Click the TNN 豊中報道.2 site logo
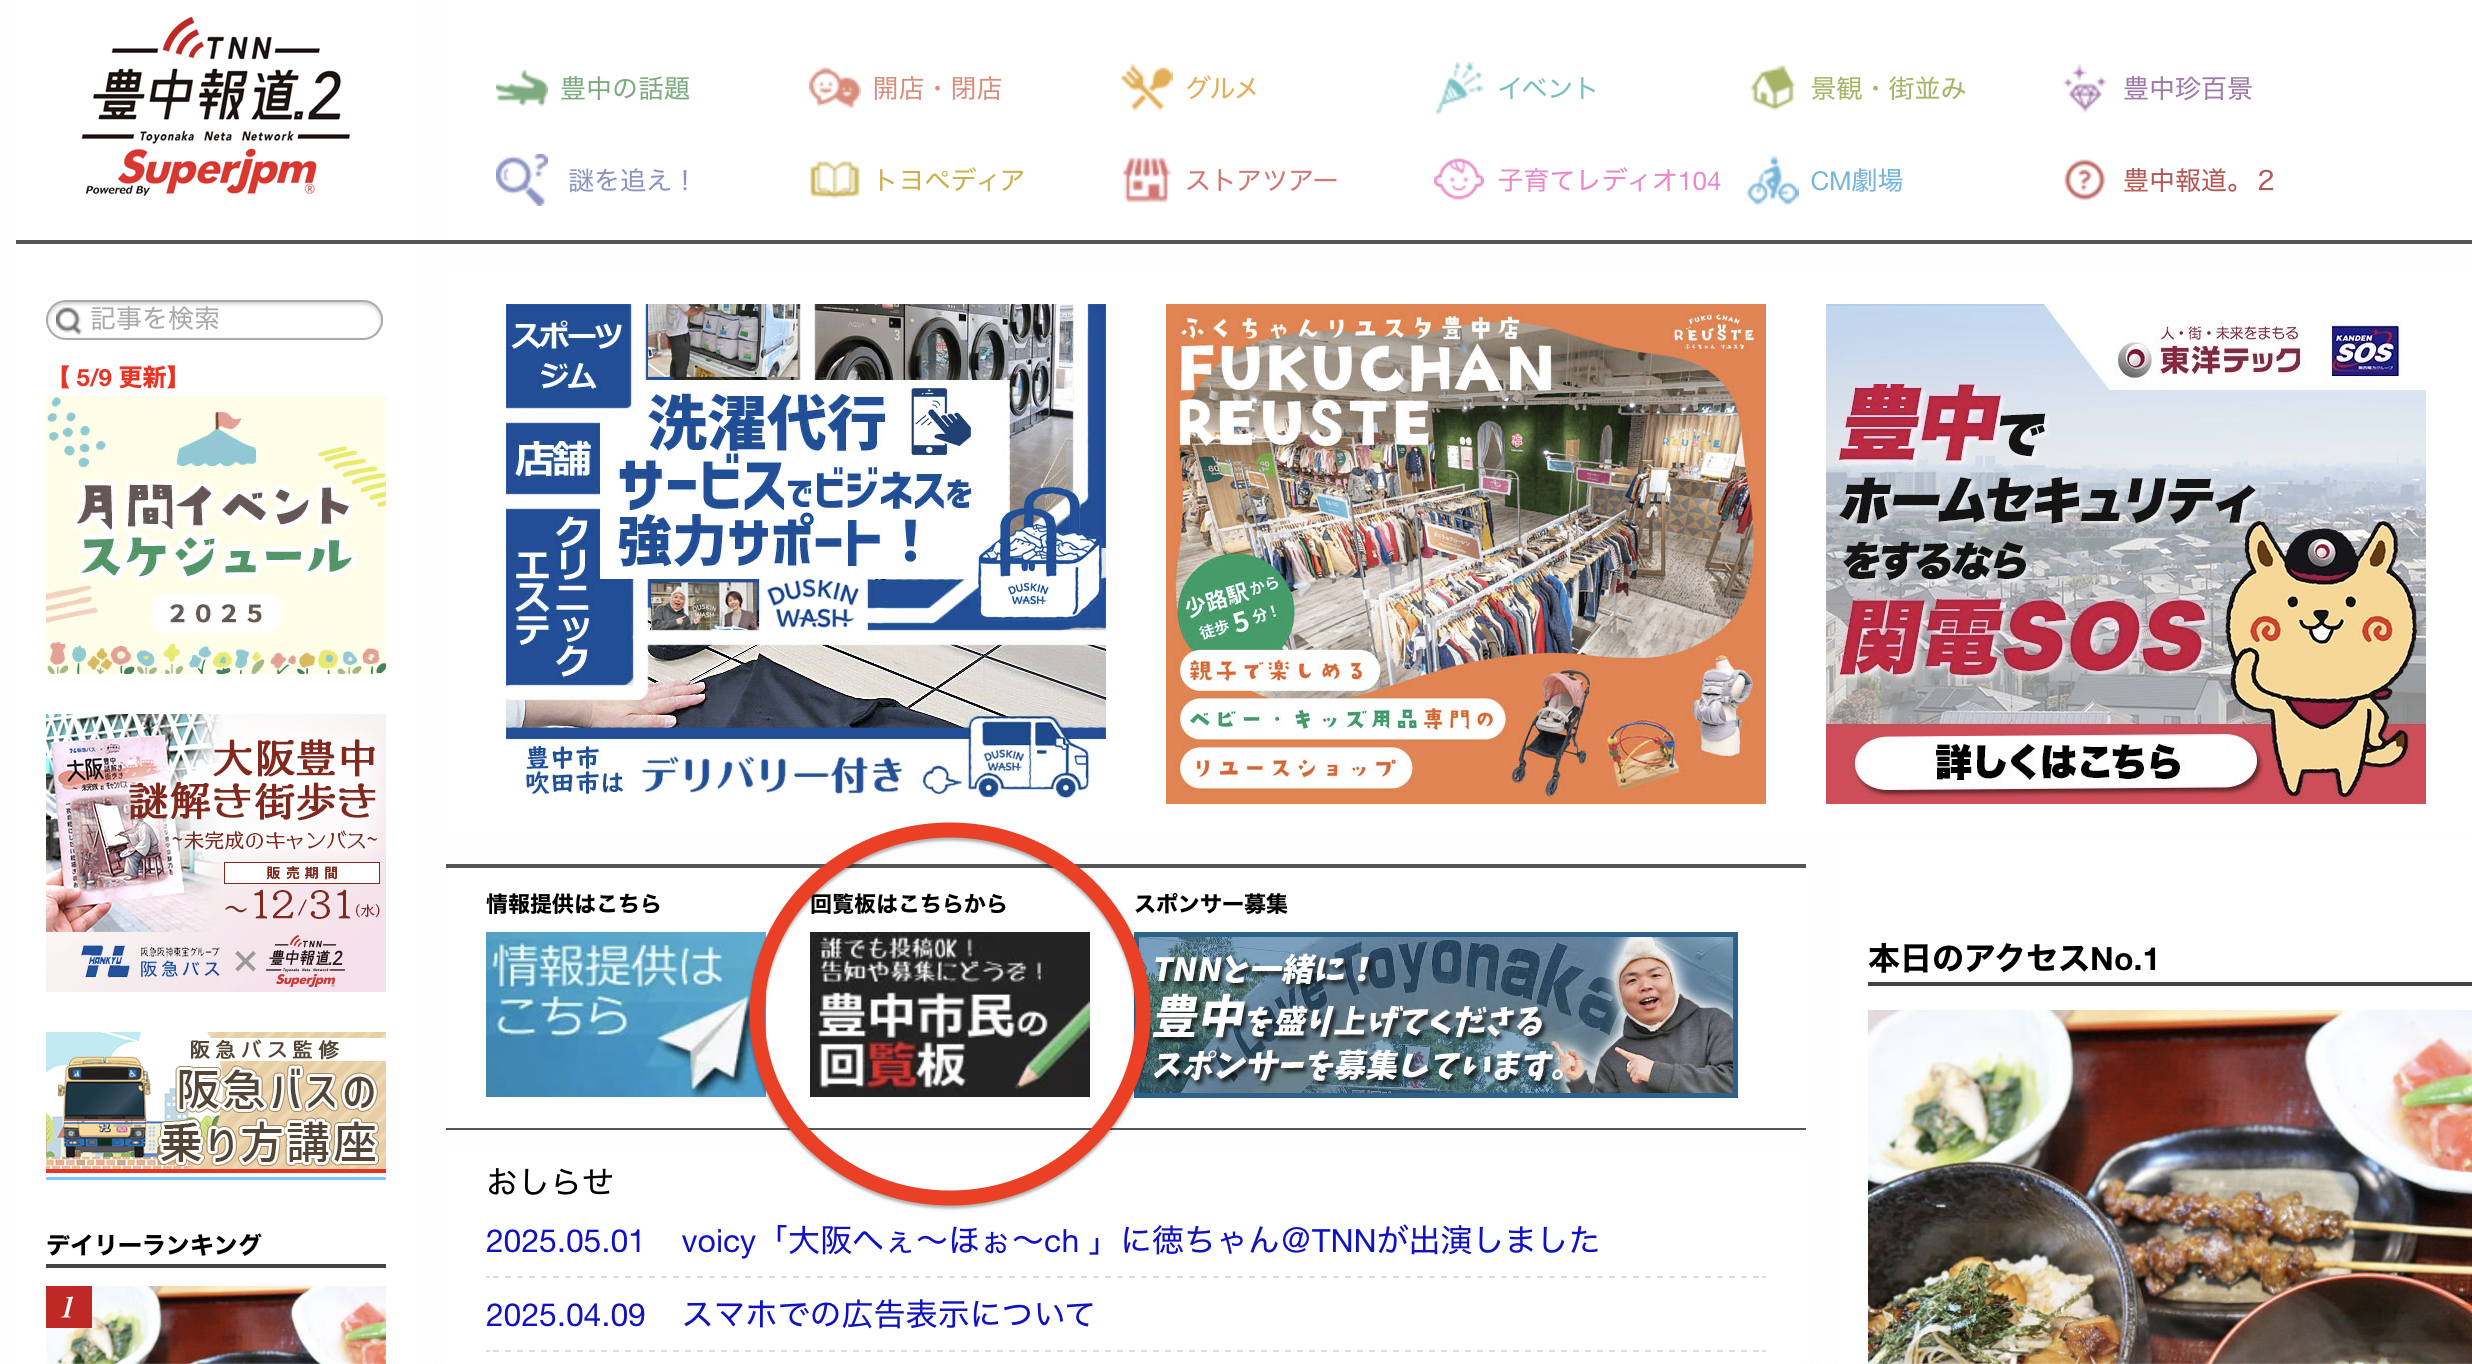The height and width of the screenshot is (1364, 2472). (x=216, y=106)
